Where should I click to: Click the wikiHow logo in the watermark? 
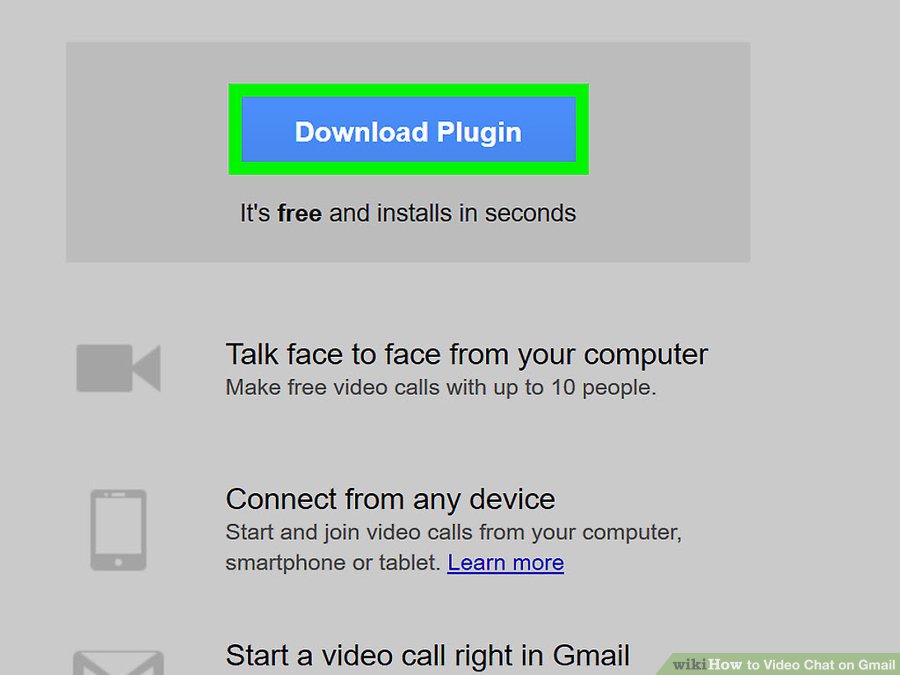707,664
